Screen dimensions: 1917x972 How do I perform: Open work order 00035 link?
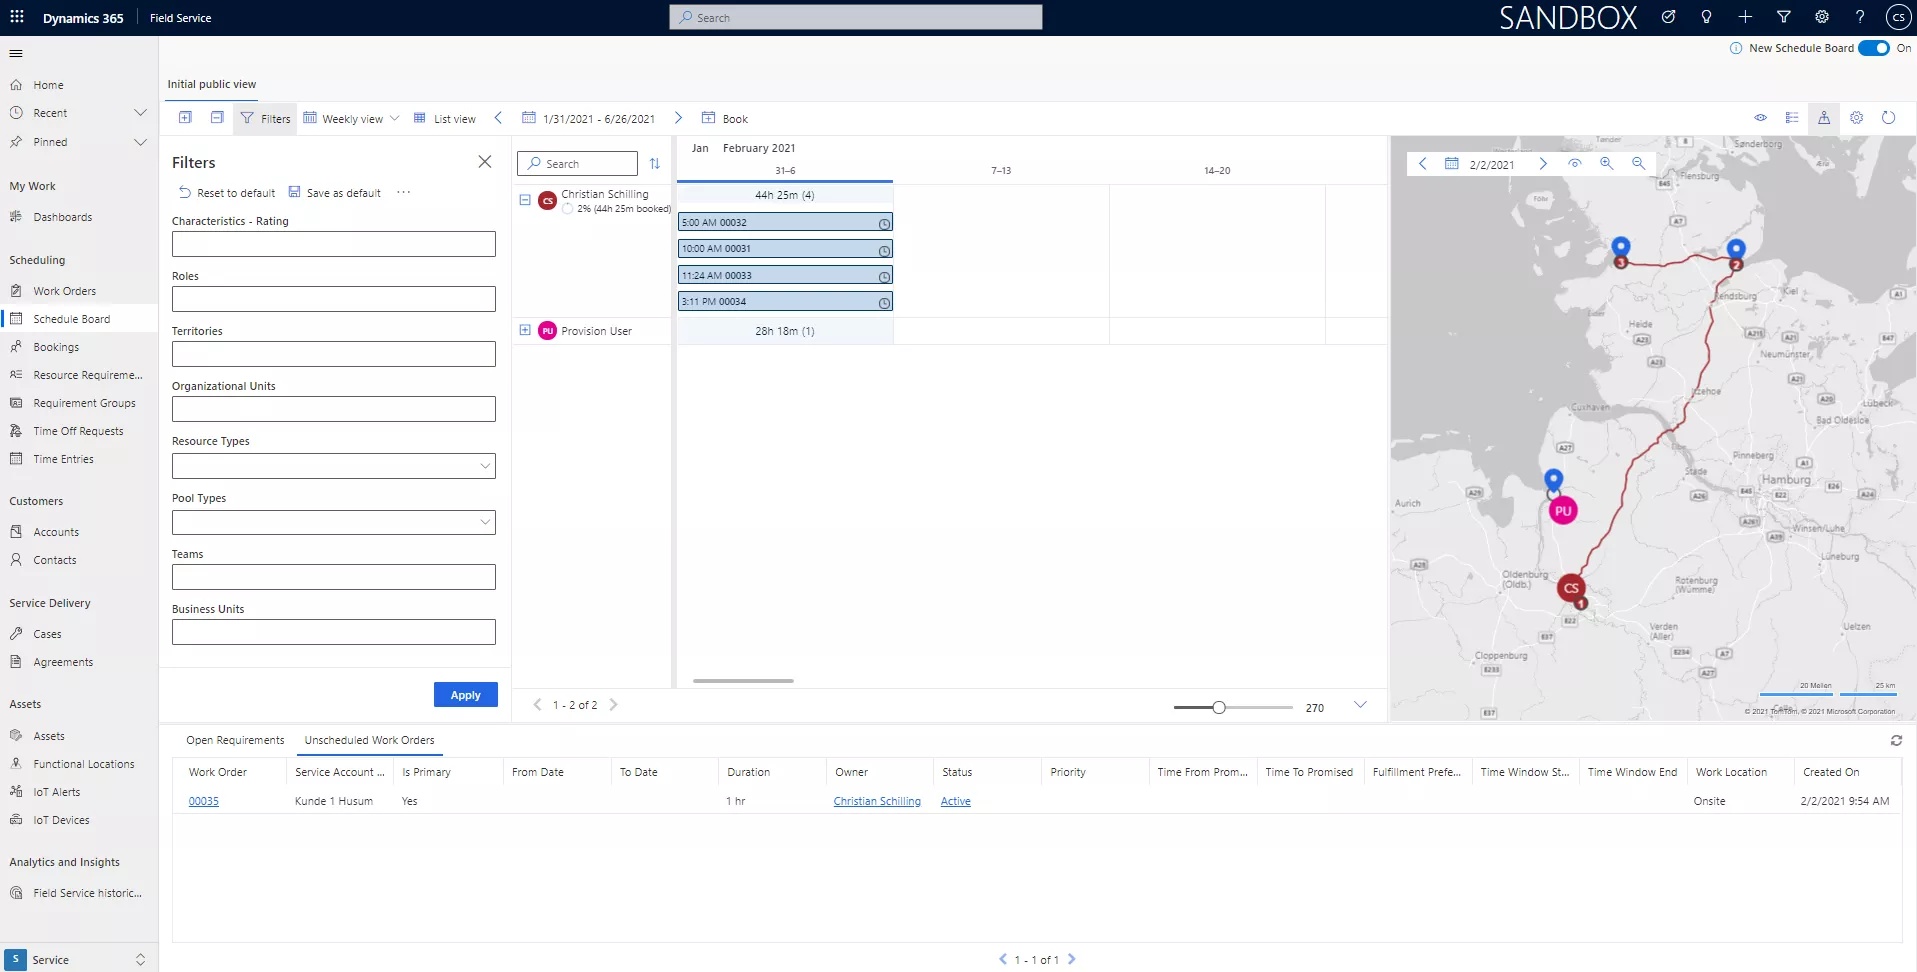click(204, 801)
